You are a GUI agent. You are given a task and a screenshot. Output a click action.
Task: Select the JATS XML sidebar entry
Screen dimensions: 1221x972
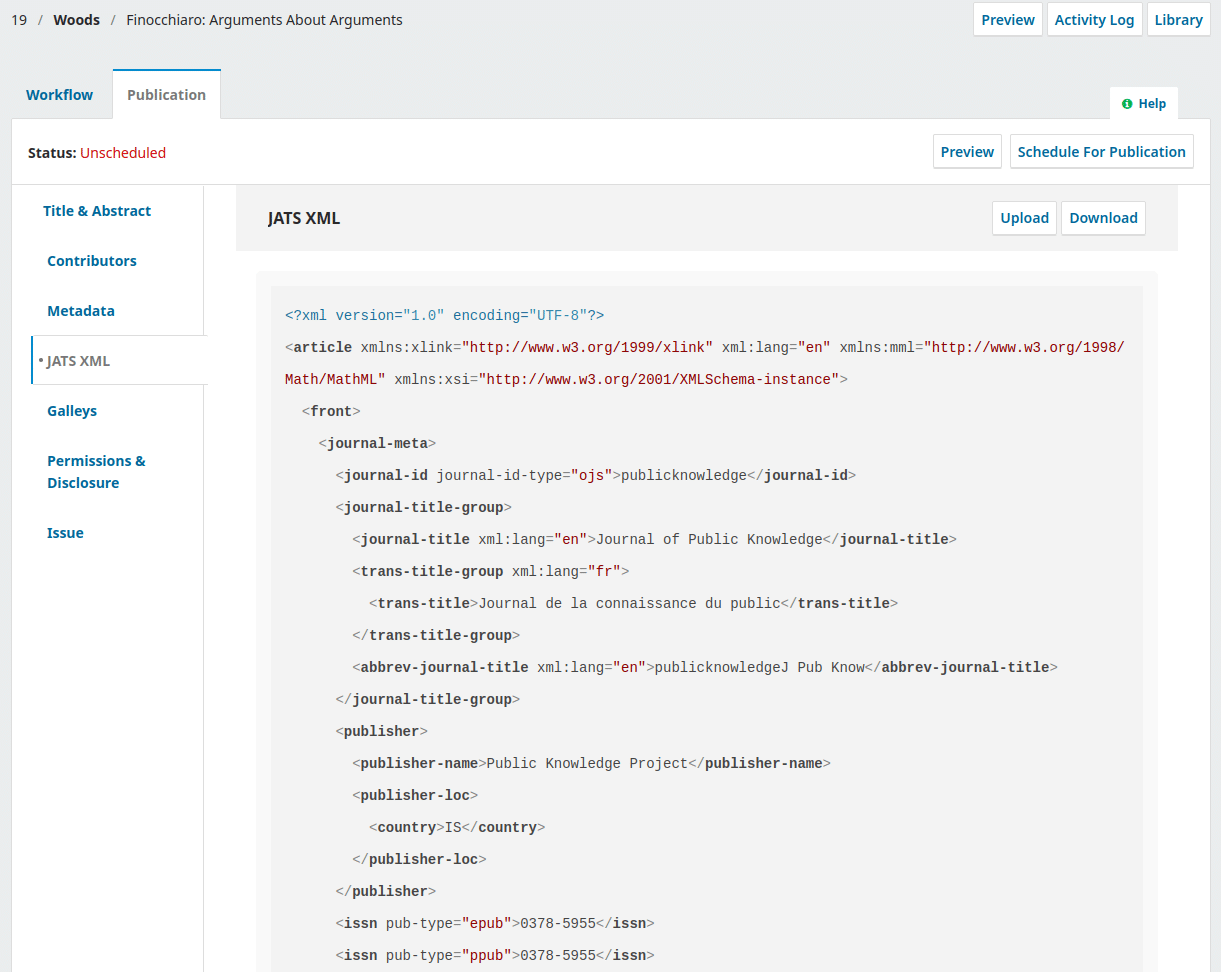point(79,361)
